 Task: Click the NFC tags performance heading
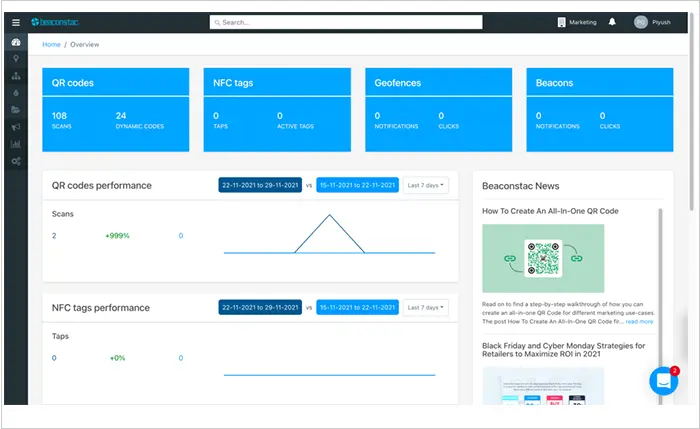coord(100,308)
